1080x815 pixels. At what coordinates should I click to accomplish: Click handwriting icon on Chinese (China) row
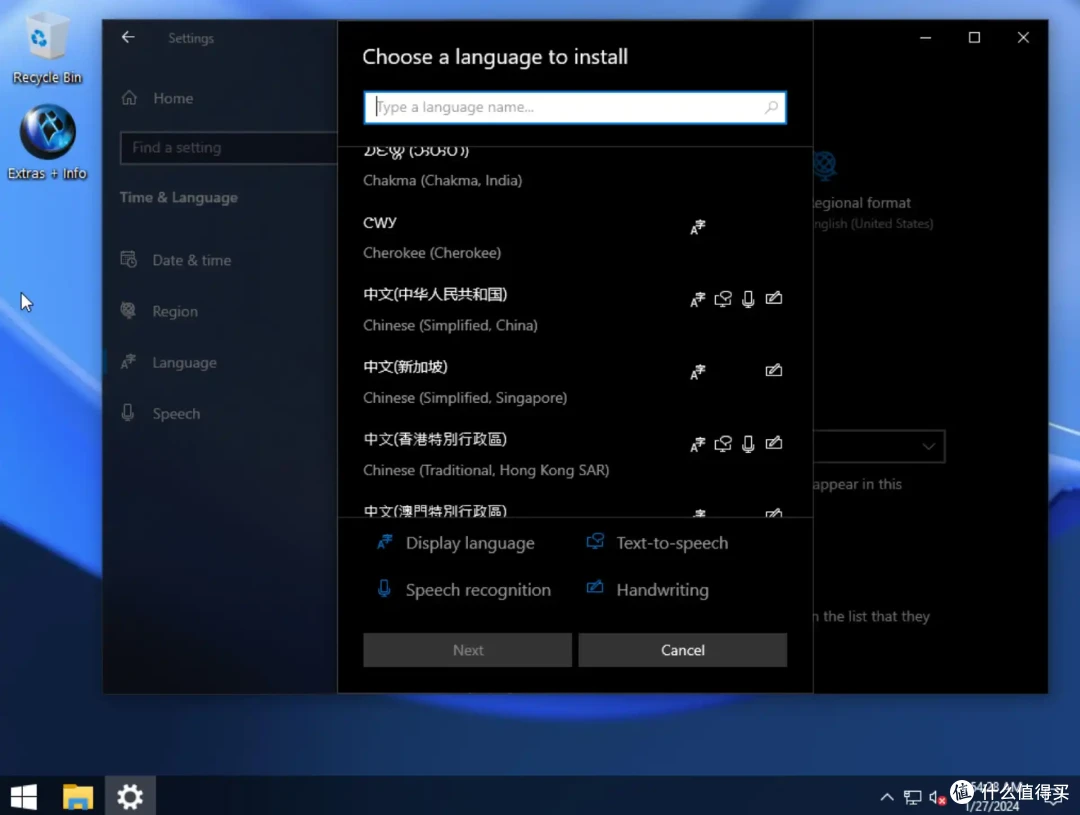coord(773,298)
